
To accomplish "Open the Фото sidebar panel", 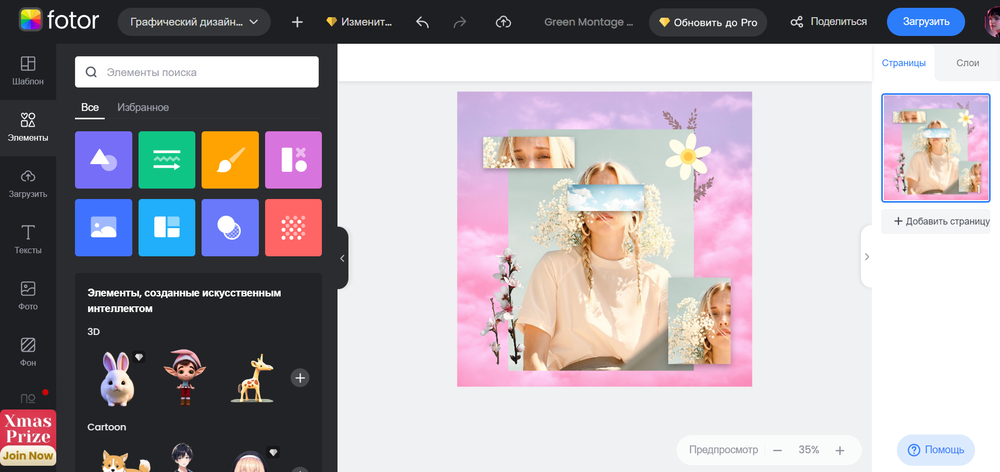I will point(28,296).
